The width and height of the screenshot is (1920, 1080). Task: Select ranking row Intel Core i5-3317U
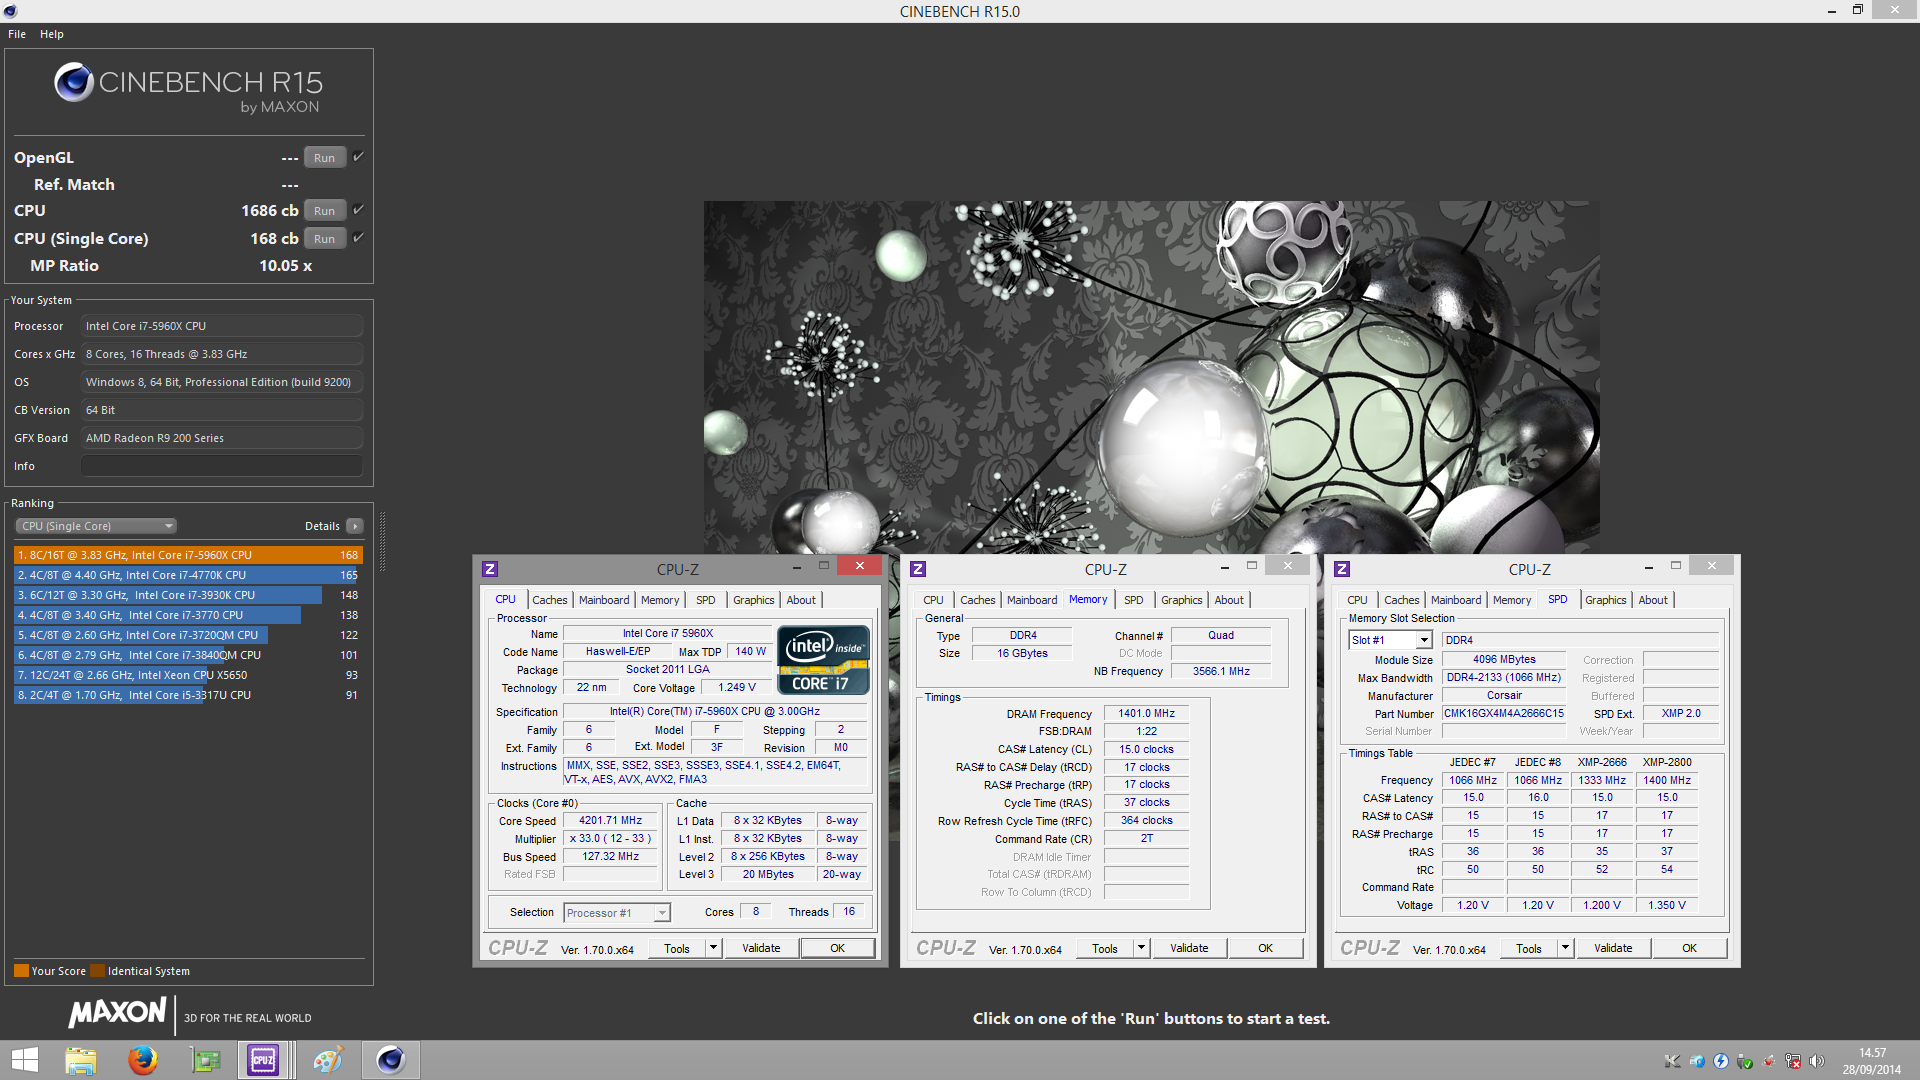tap(188, 695)
